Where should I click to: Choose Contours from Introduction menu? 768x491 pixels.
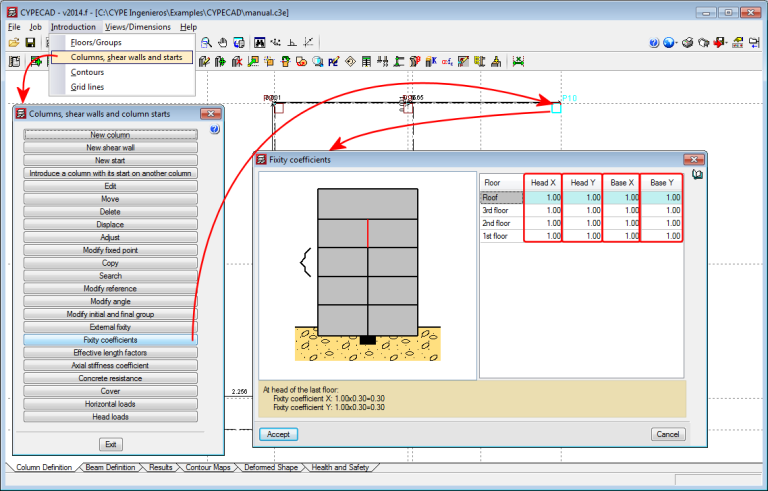pyautogui.click(x=123, y=72)
